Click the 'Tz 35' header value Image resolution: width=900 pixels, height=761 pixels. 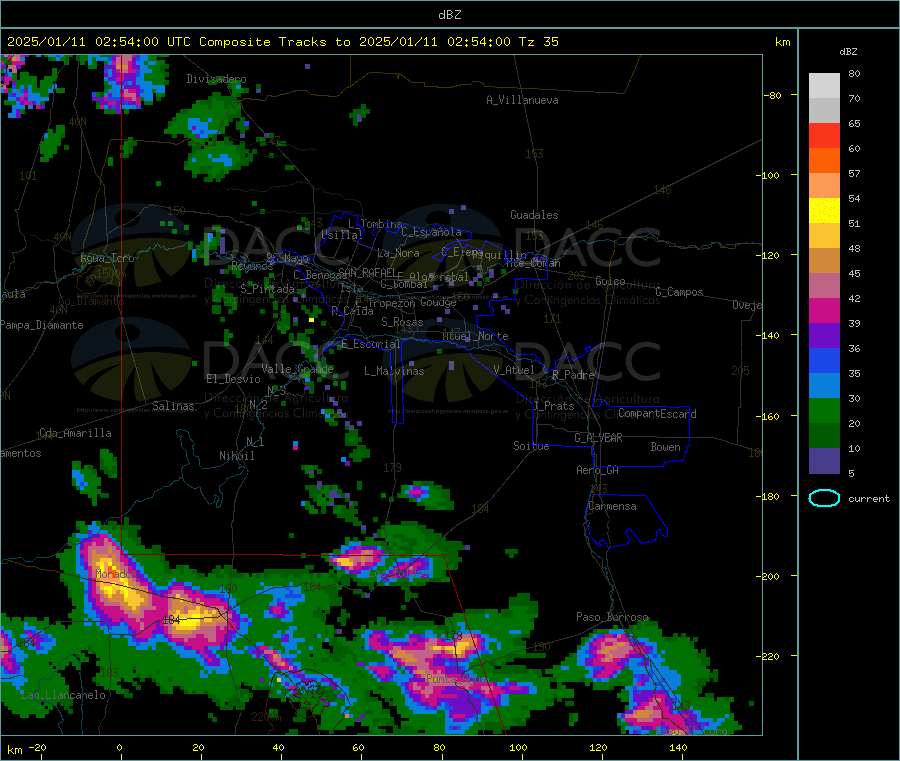(x=538, y=42)
